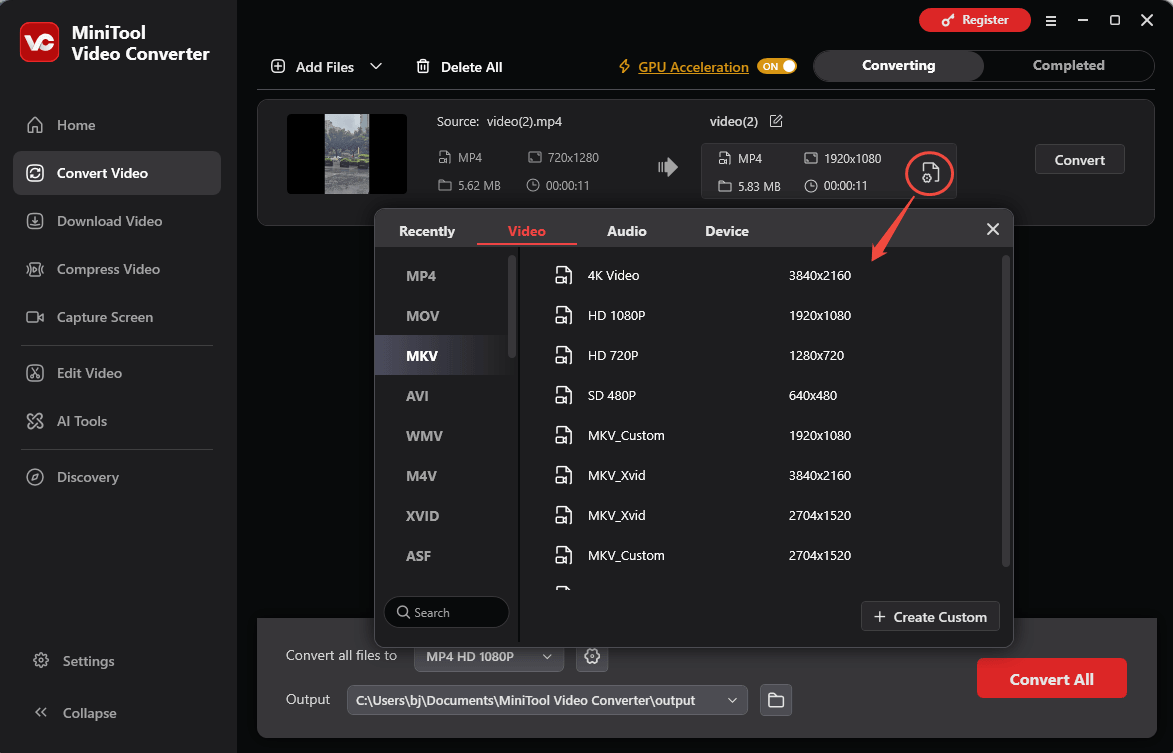Click the video(2) thumbnail
The image size is (1173, 753).
[347, 154]
